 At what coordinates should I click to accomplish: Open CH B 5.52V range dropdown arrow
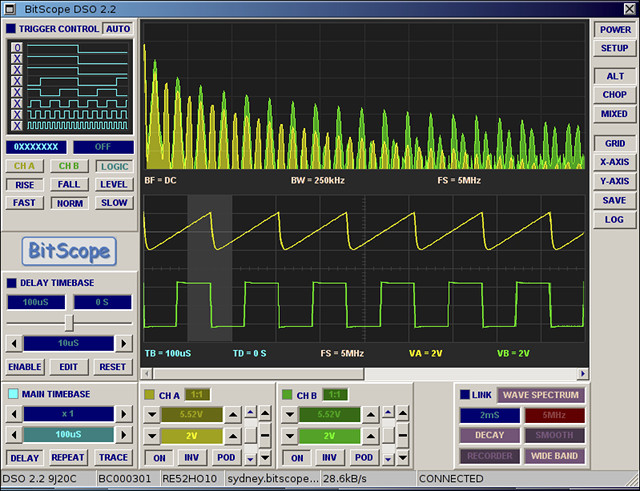pos(289,415)
